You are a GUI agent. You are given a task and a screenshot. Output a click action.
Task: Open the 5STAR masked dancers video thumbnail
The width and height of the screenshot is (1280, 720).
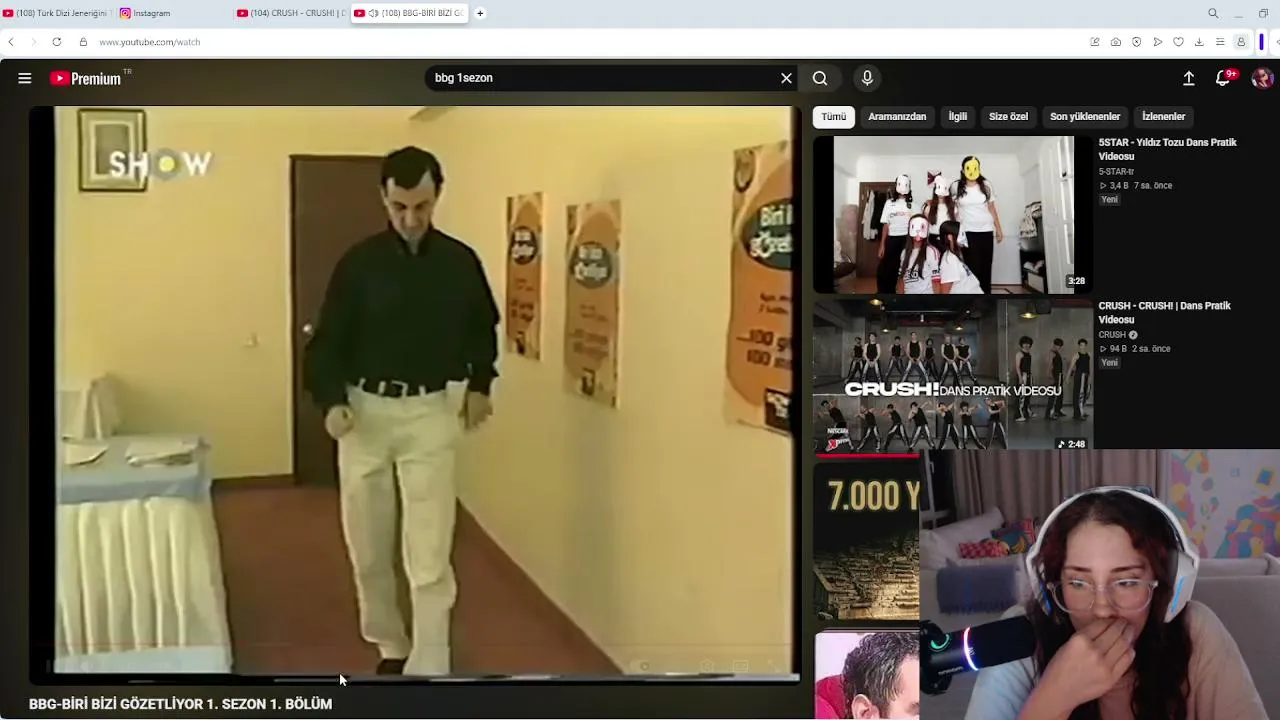pos(953,214)
